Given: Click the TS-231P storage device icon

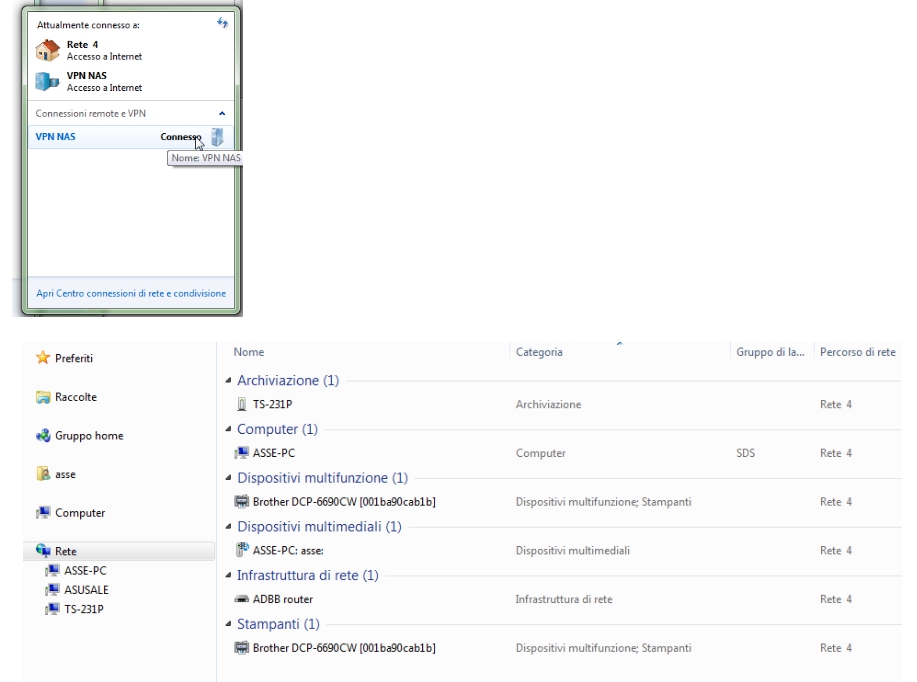Looking at the screenshot, I should coord(239,404).
